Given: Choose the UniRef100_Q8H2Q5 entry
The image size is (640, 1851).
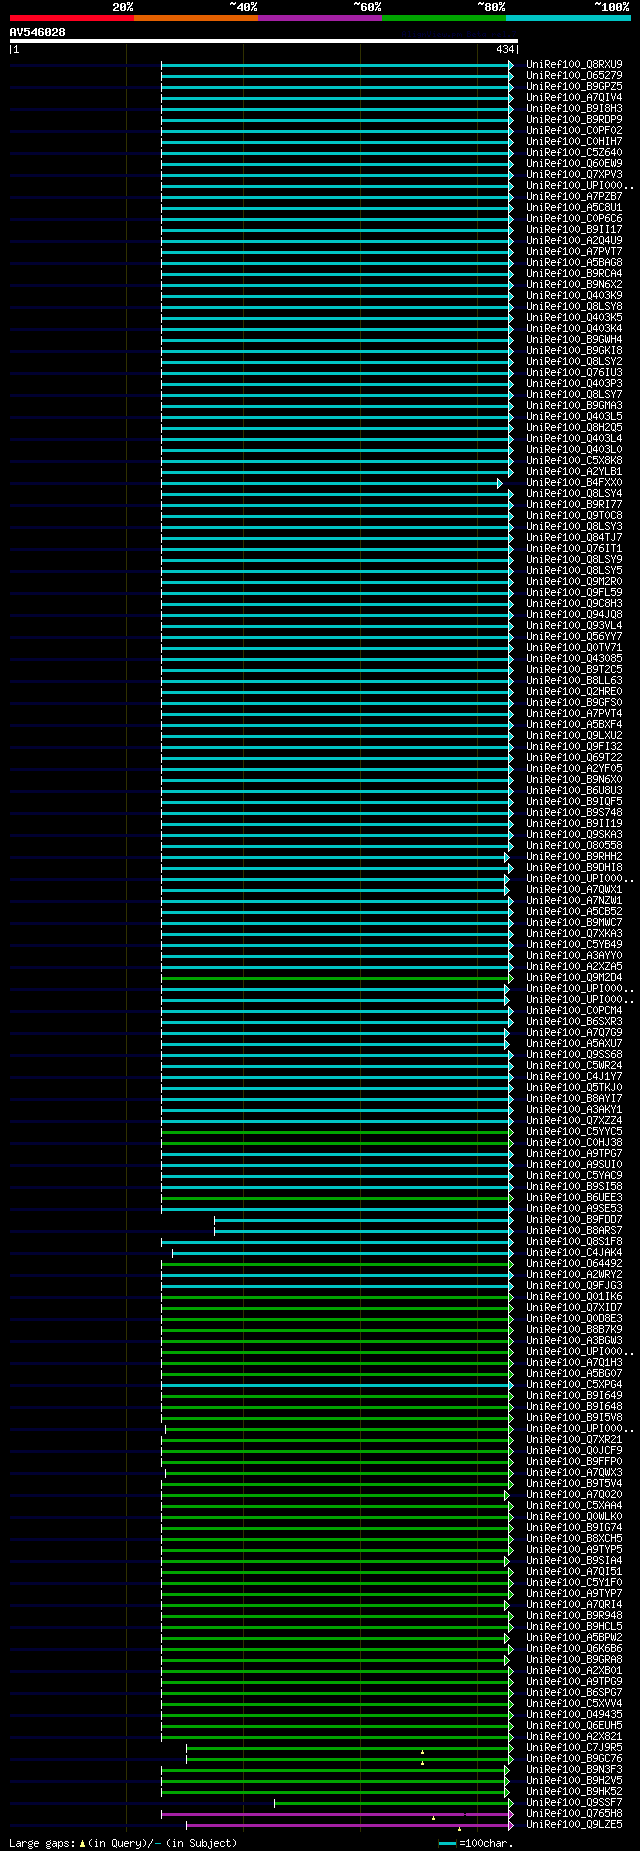Looking at the screenshot, I should pyautogui.click(x=574, y=427).
